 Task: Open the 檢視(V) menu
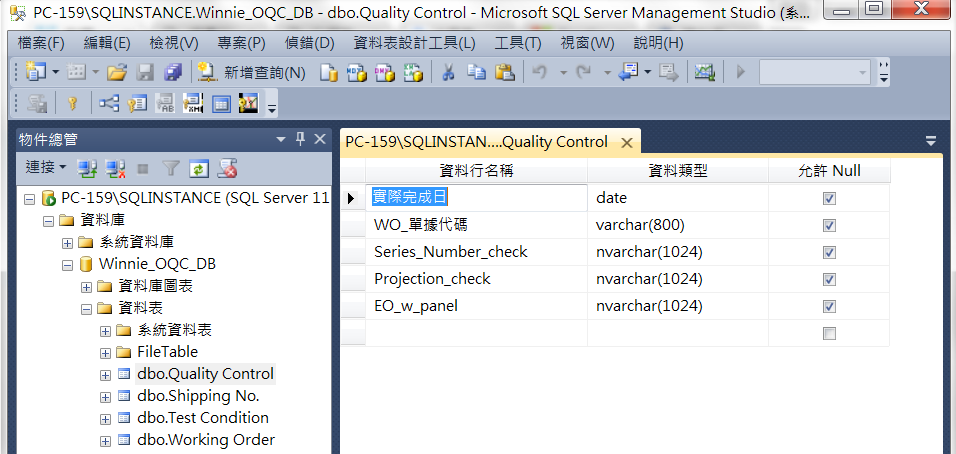(x=174, y=43)
